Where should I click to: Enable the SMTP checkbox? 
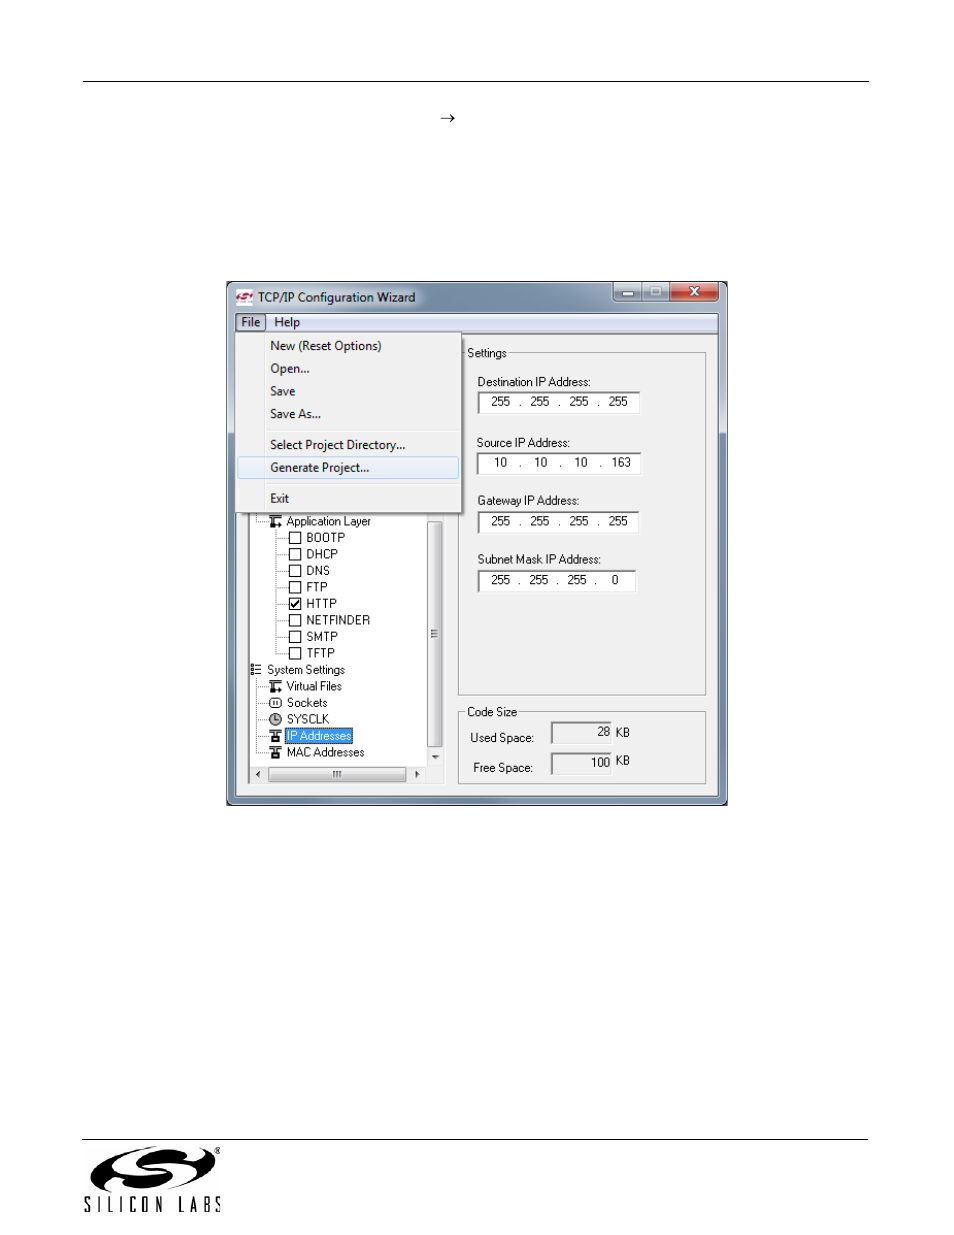tap(295, 637)
